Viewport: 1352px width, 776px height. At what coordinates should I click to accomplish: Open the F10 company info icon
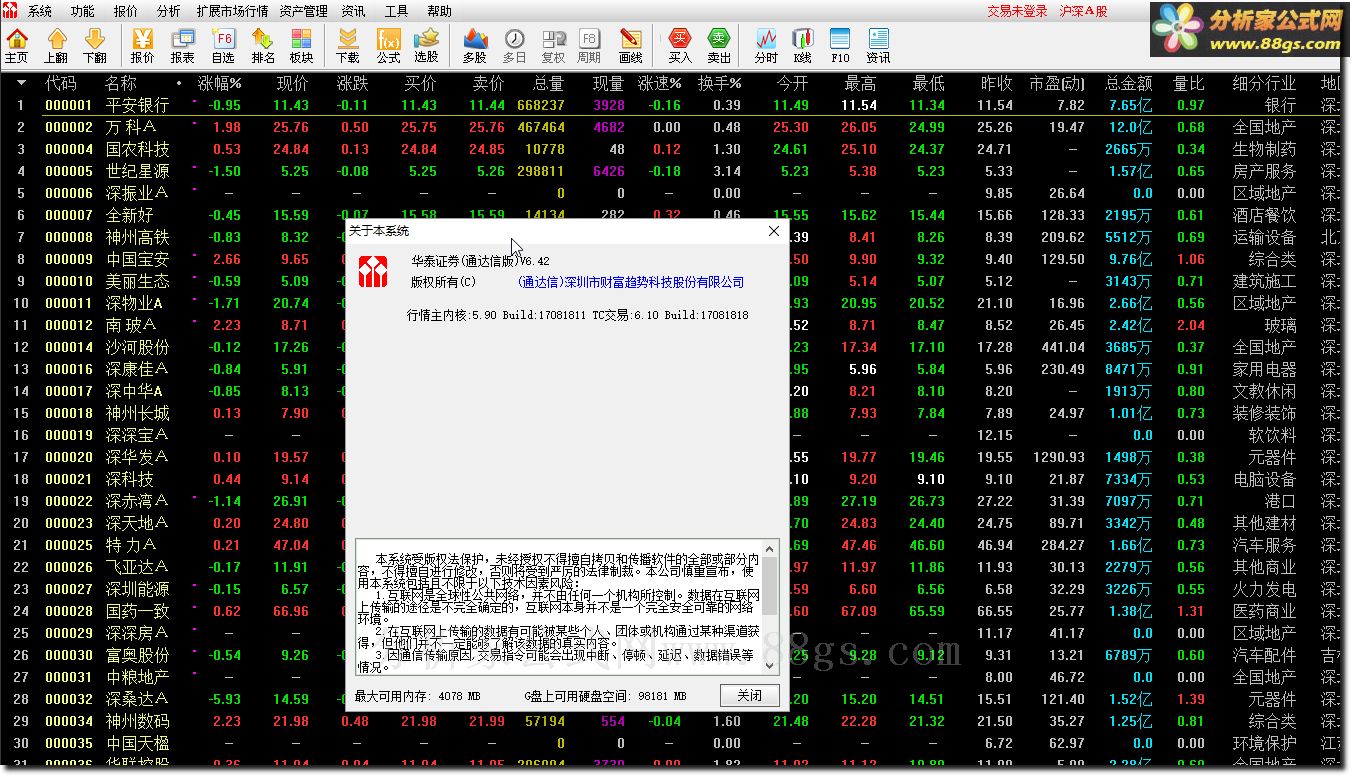pos(840,46)
